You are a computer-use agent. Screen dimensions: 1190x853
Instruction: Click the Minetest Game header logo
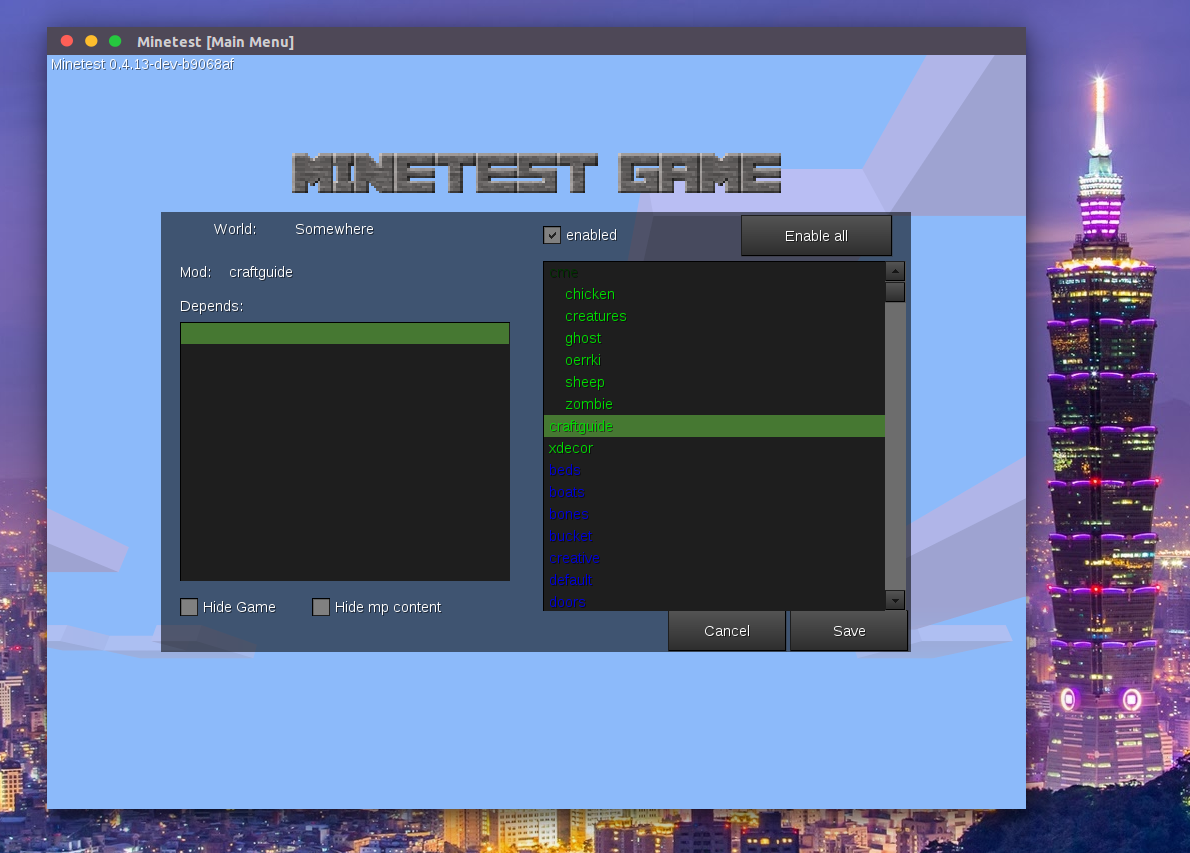pyautogui.click(x=536, y=174)
